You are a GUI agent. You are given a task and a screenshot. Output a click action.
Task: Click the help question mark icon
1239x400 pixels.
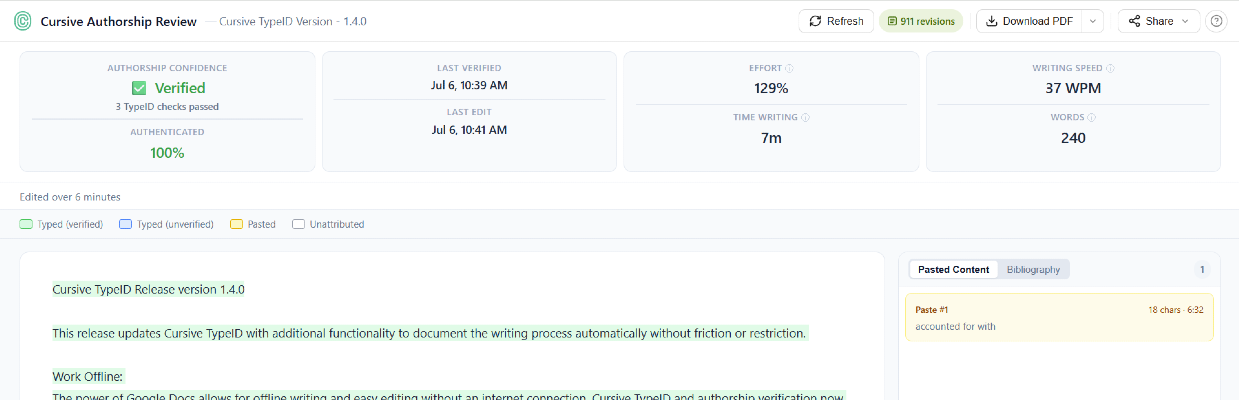pos(1217,21)
